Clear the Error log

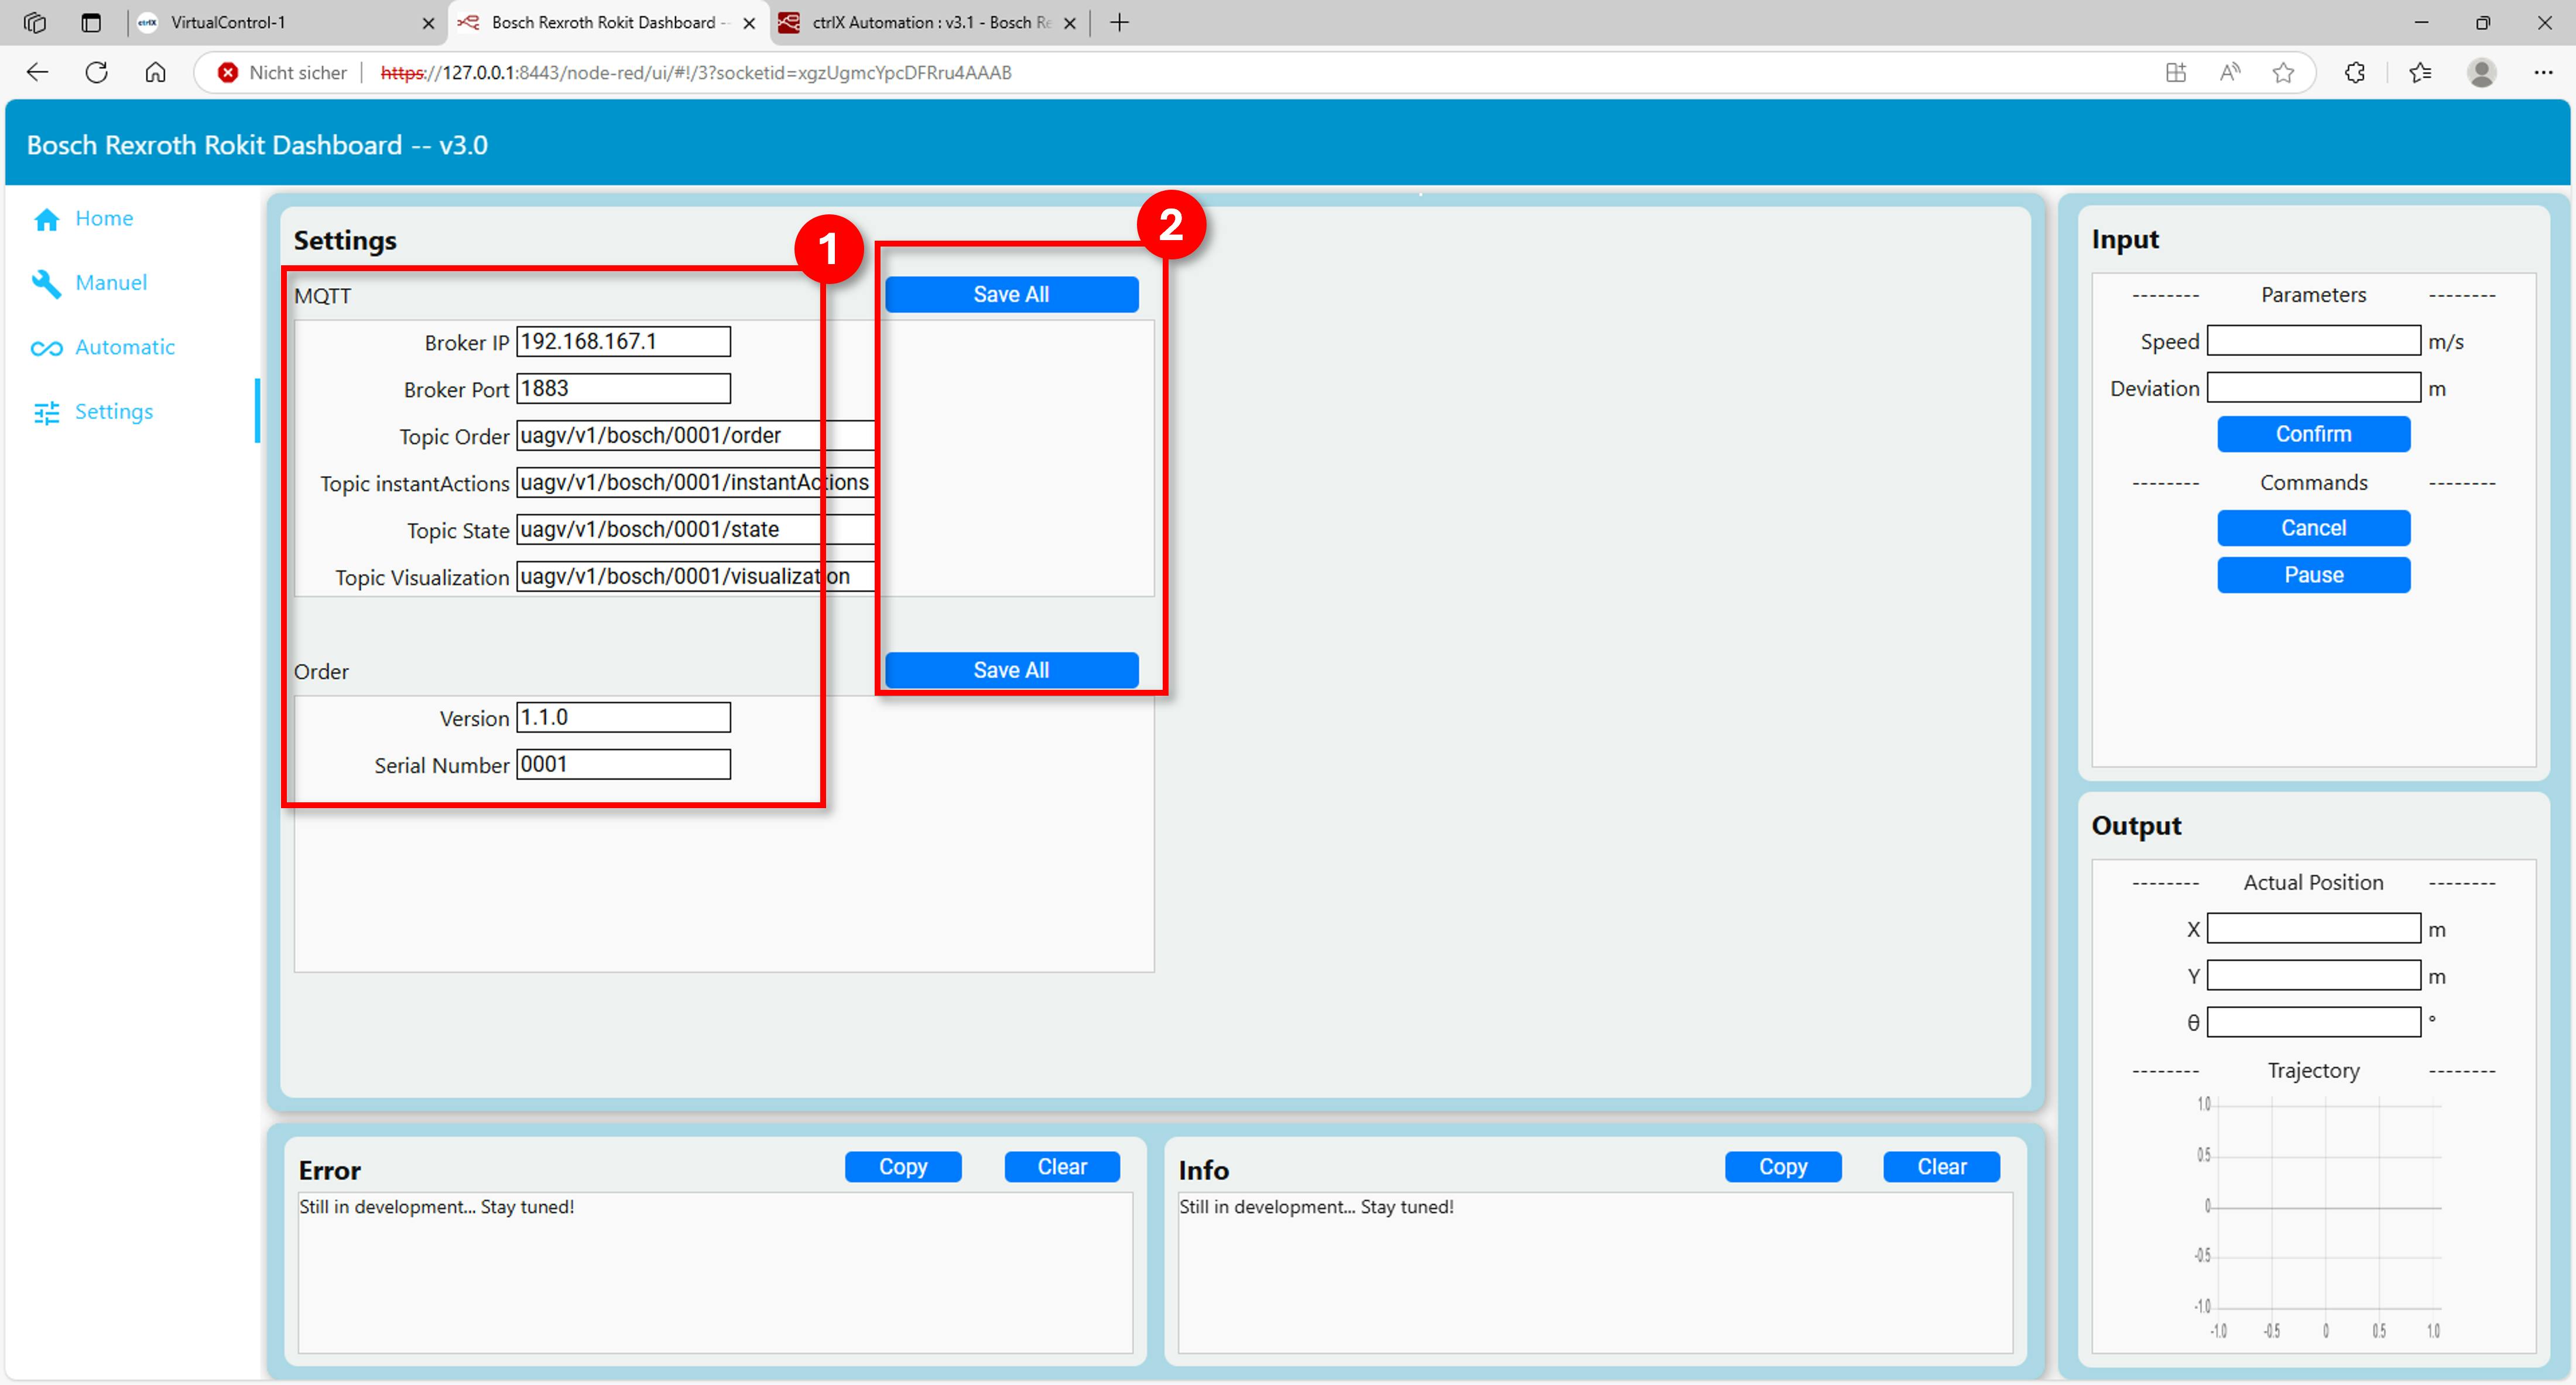point(1061,1166)
